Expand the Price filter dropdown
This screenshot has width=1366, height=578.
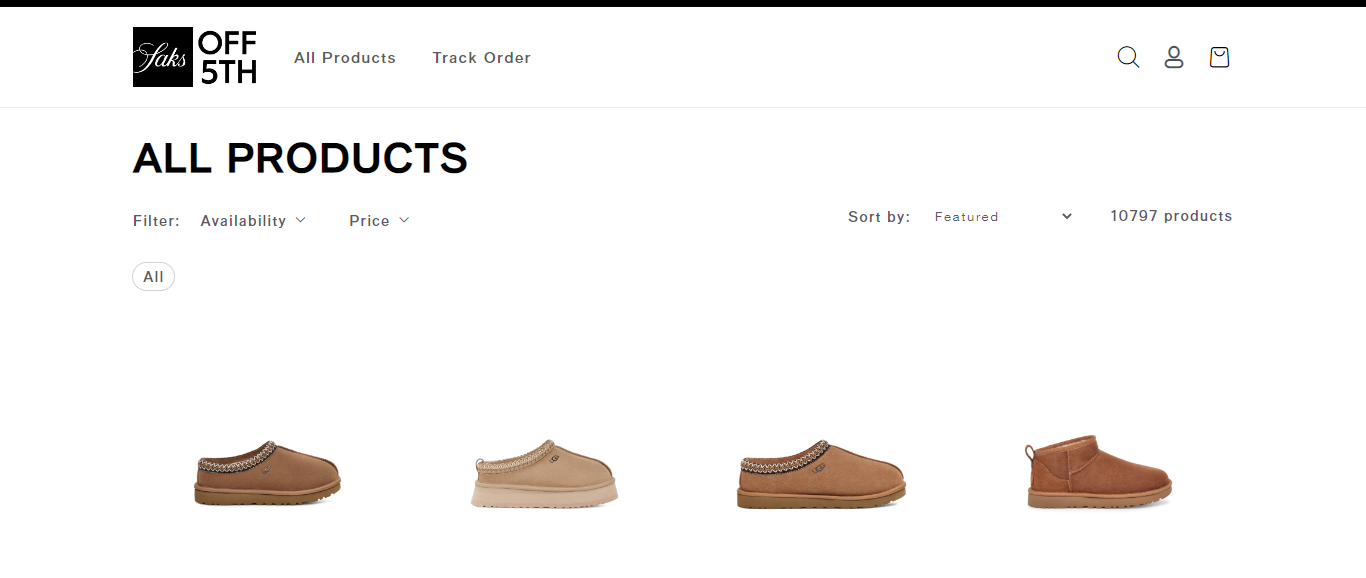(x=379, y=220)
